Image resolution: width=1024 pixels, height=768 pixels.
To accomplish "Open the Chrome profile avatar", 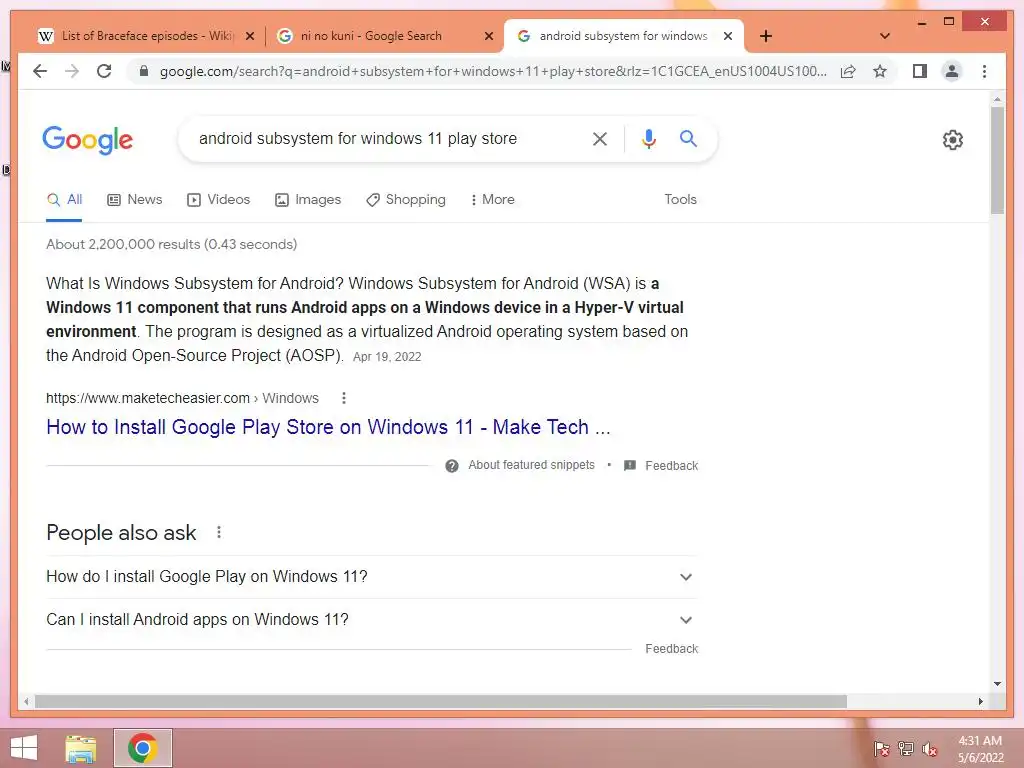I will point(952,71).
